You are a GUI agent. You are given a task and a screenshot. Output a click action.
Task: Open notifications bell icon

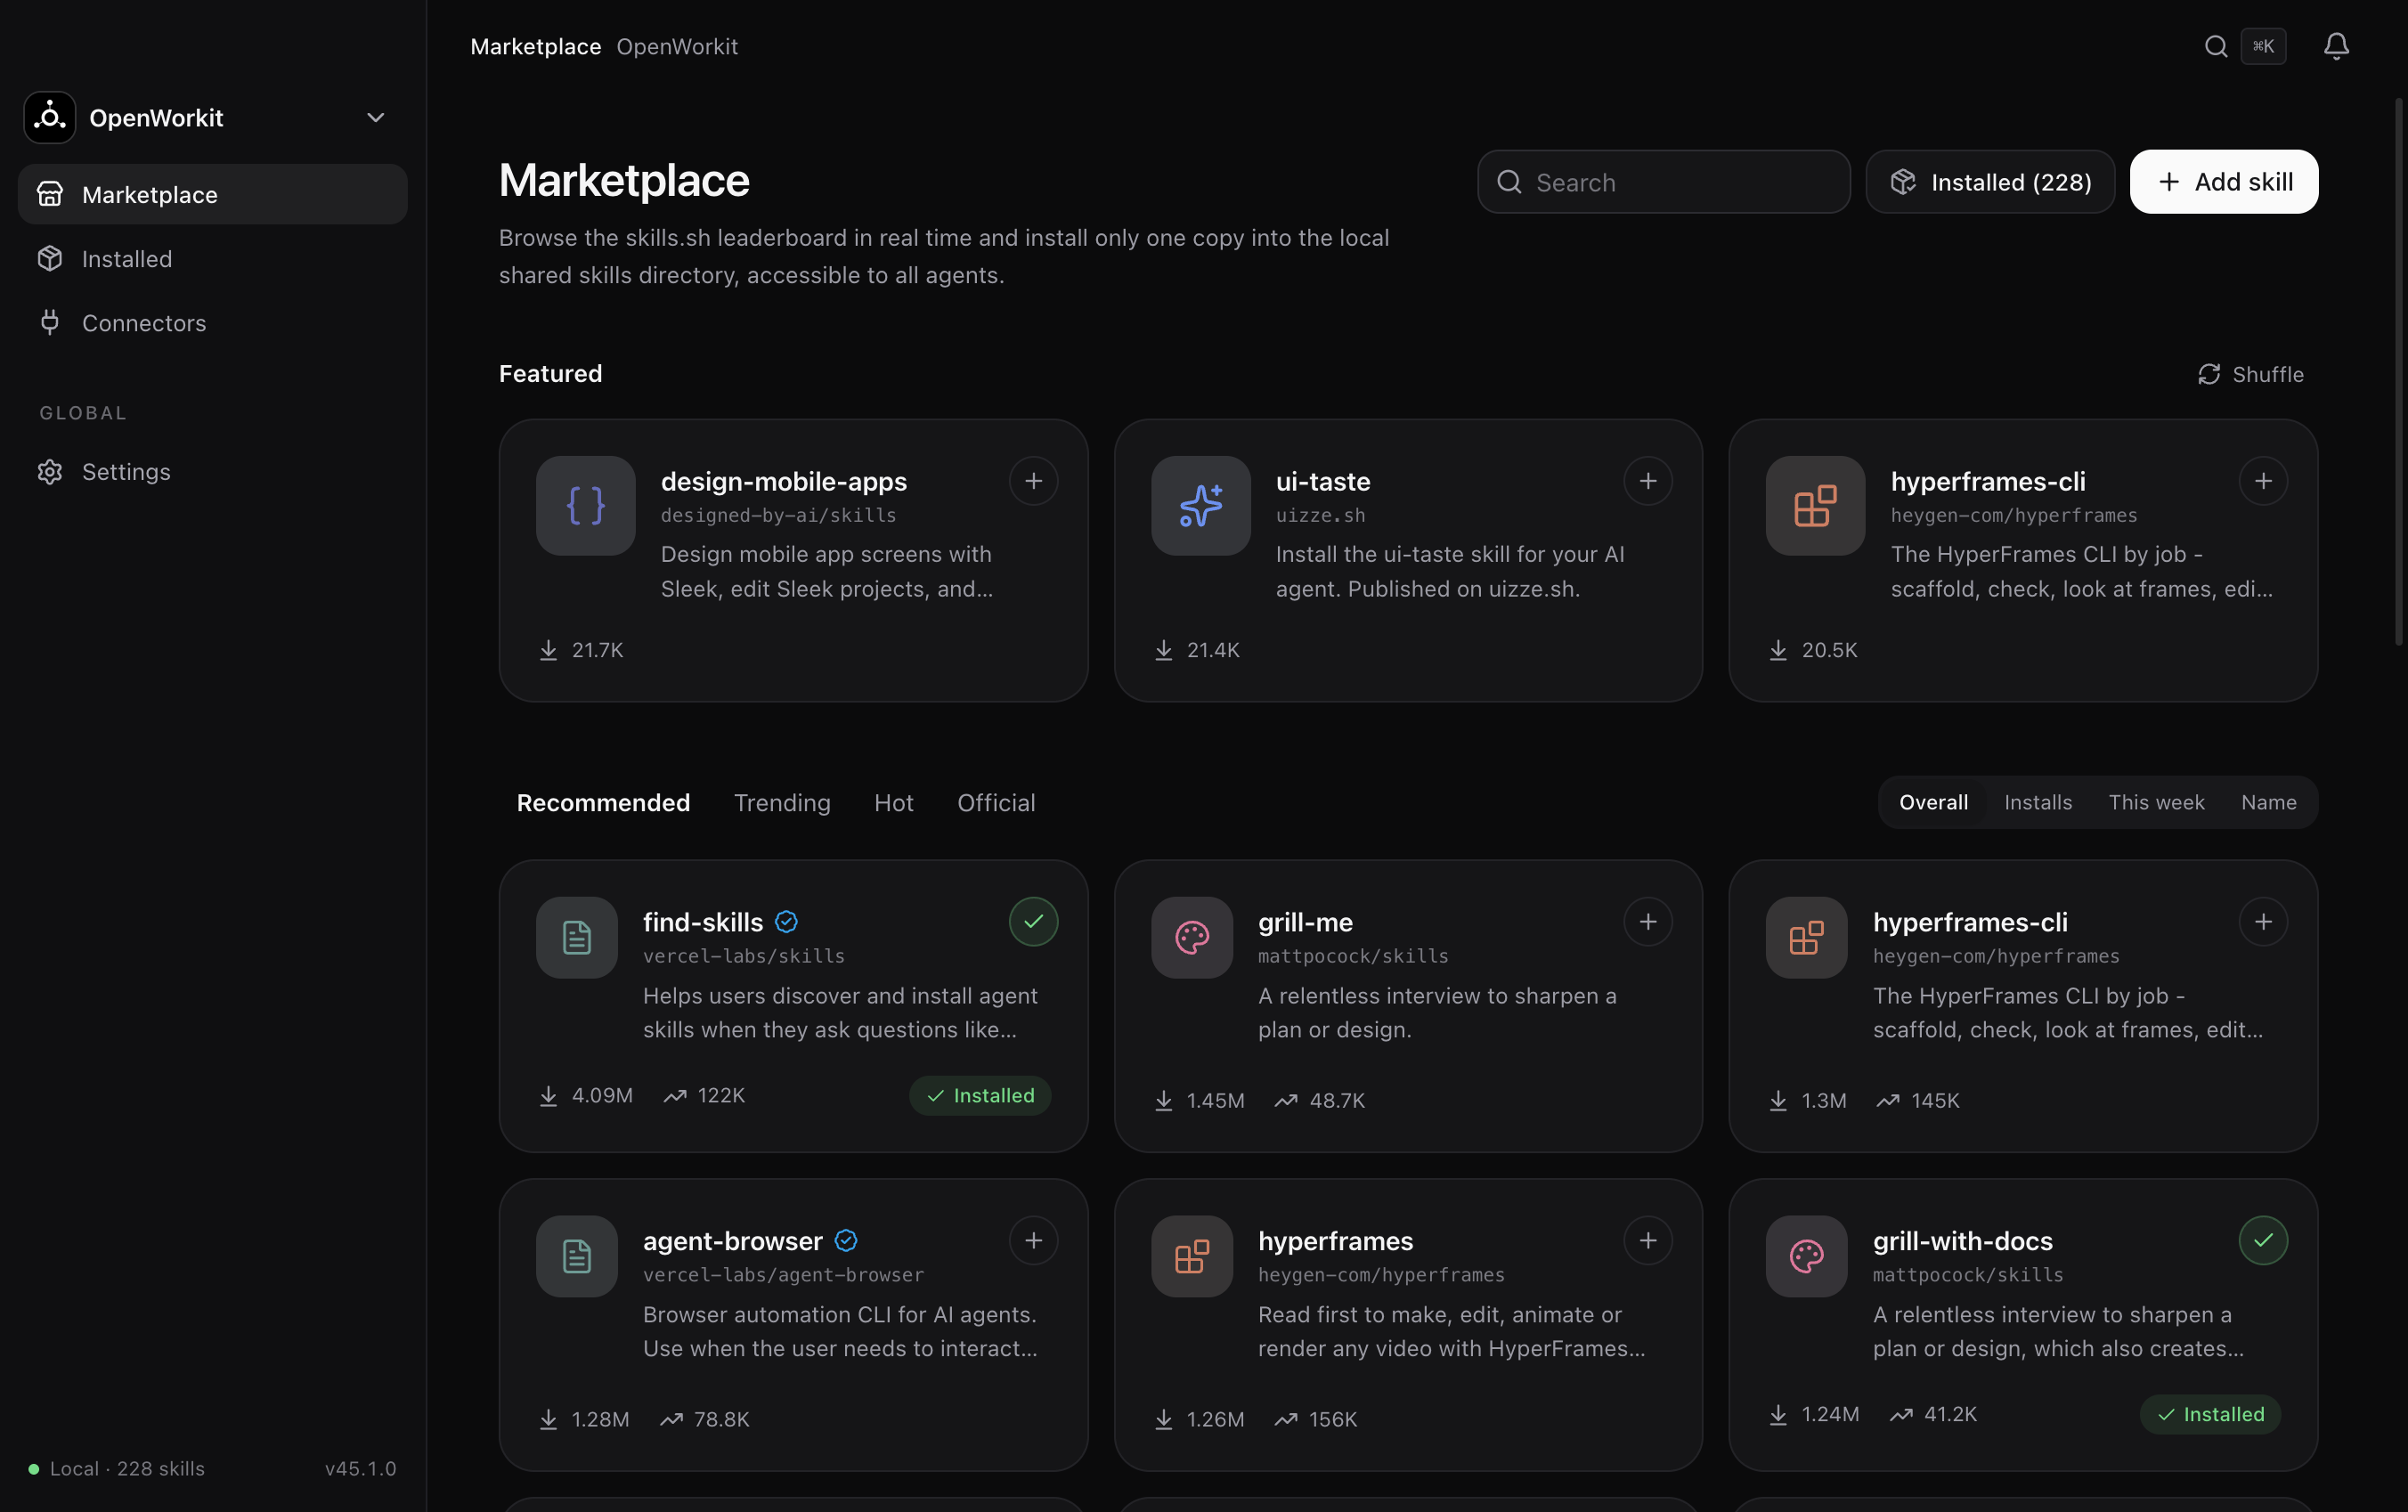coord(2336,46)
